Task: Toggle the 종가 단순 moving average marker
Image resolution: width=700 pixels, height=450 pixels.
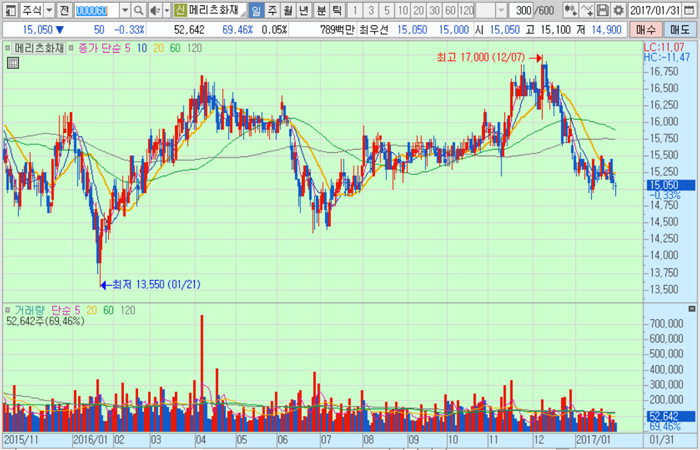Action: [70, 47]
